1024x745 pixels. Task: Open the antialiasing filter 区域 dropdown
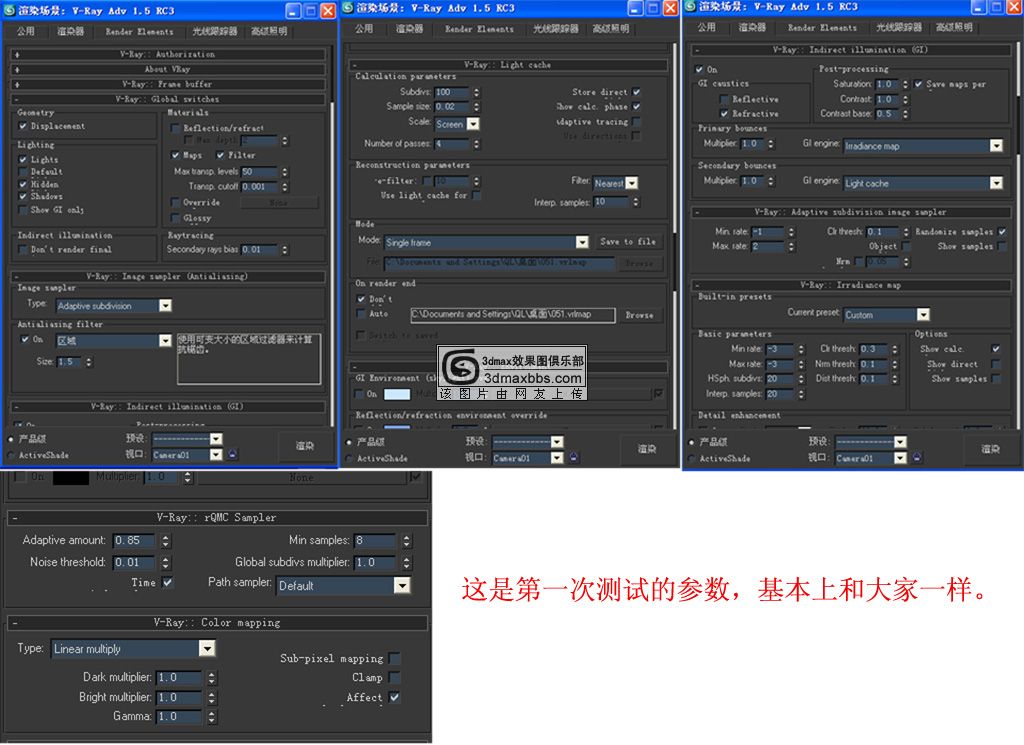pyautogui.click(x=114, y=341)
